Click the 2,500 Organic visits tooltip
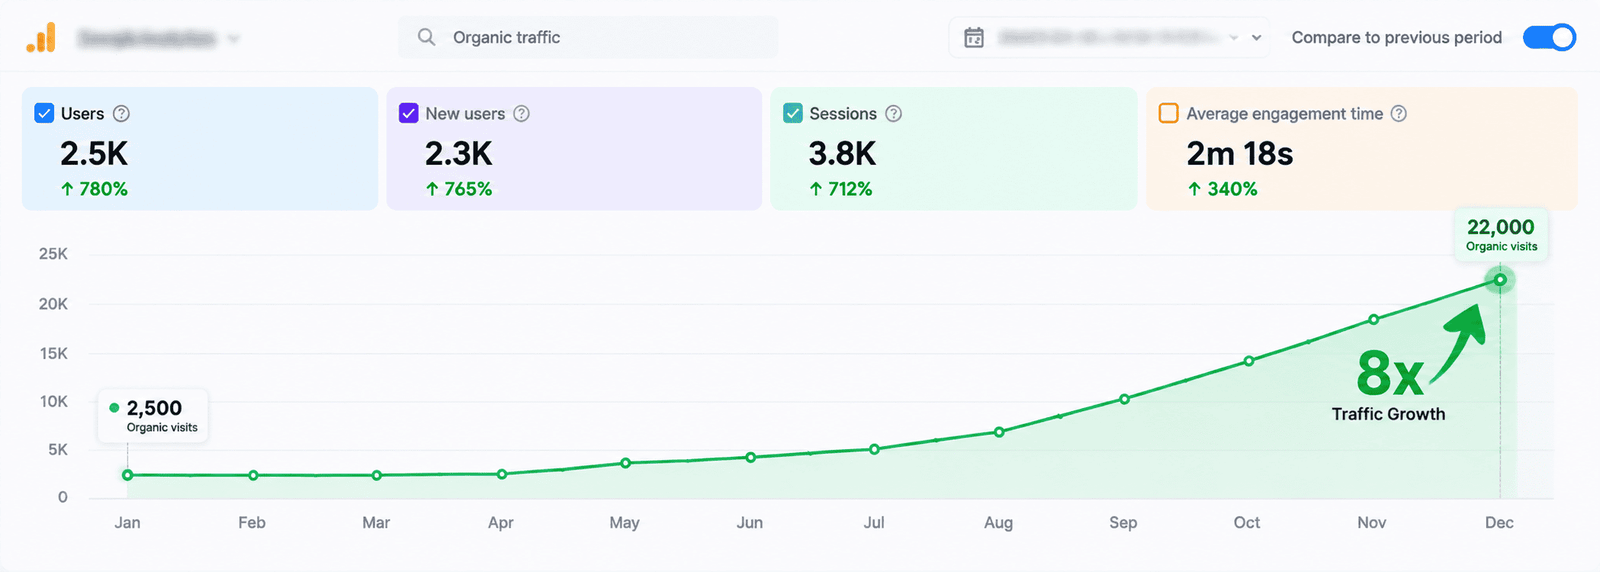The height and width of the screenshot is (572, 1600). (153, 416)
